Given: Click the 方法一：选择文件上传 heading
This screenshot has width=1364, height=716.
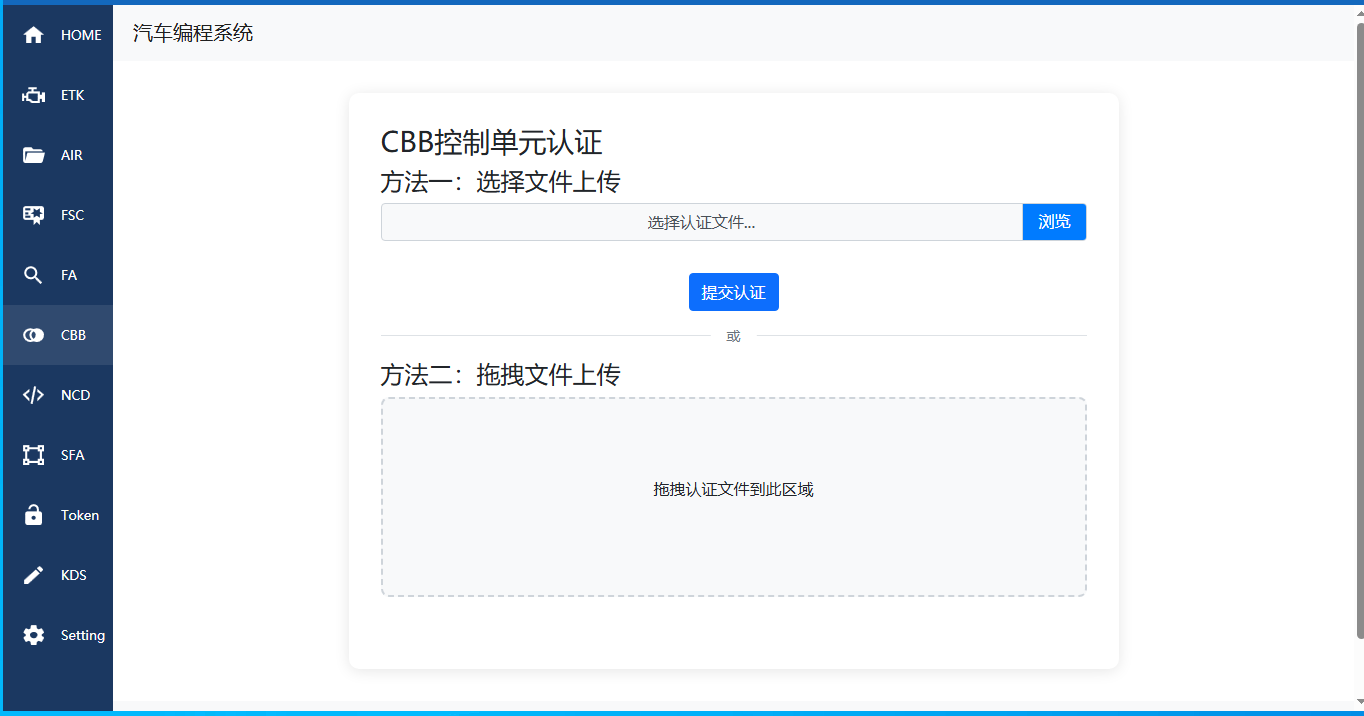Looking at the screenshot, I should (x=501, y=182).
